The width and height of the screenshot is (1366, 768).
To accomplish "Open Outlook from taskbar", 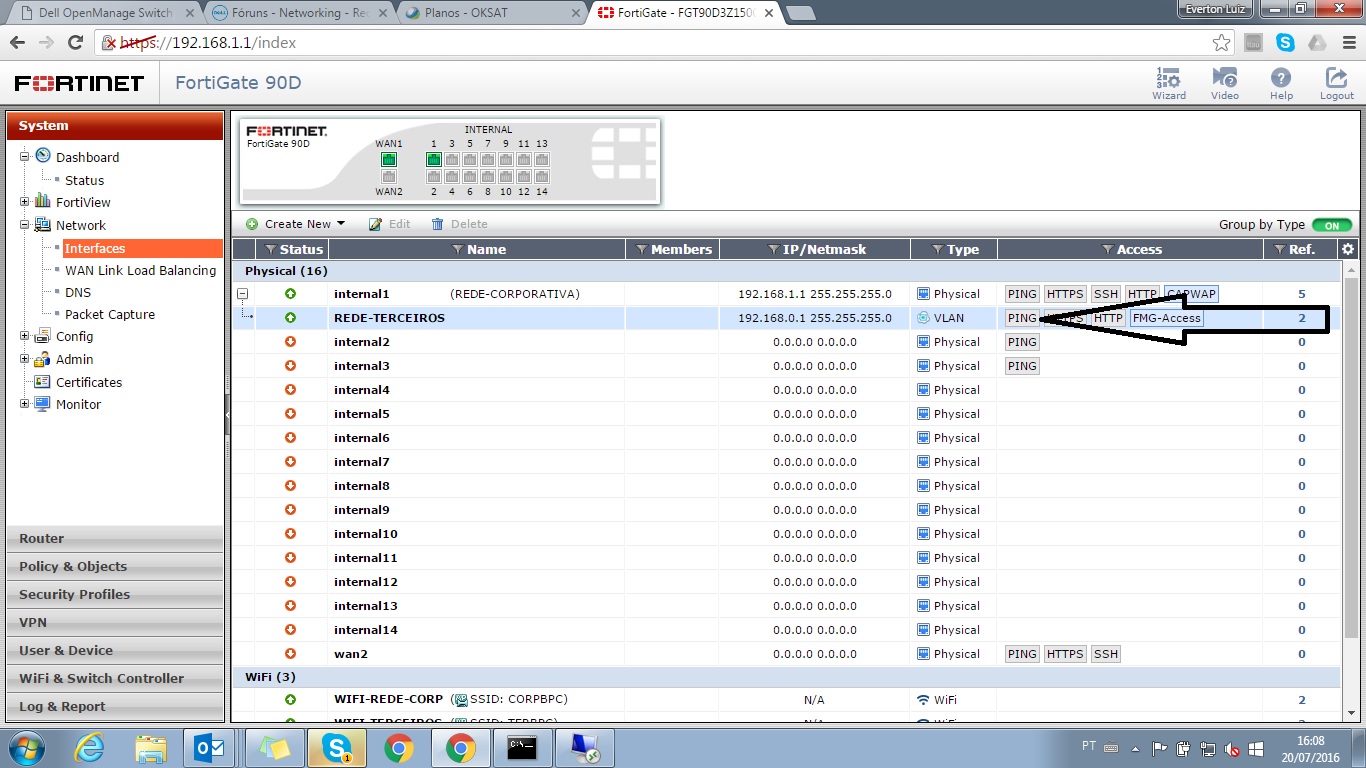I will click(211, 748).
